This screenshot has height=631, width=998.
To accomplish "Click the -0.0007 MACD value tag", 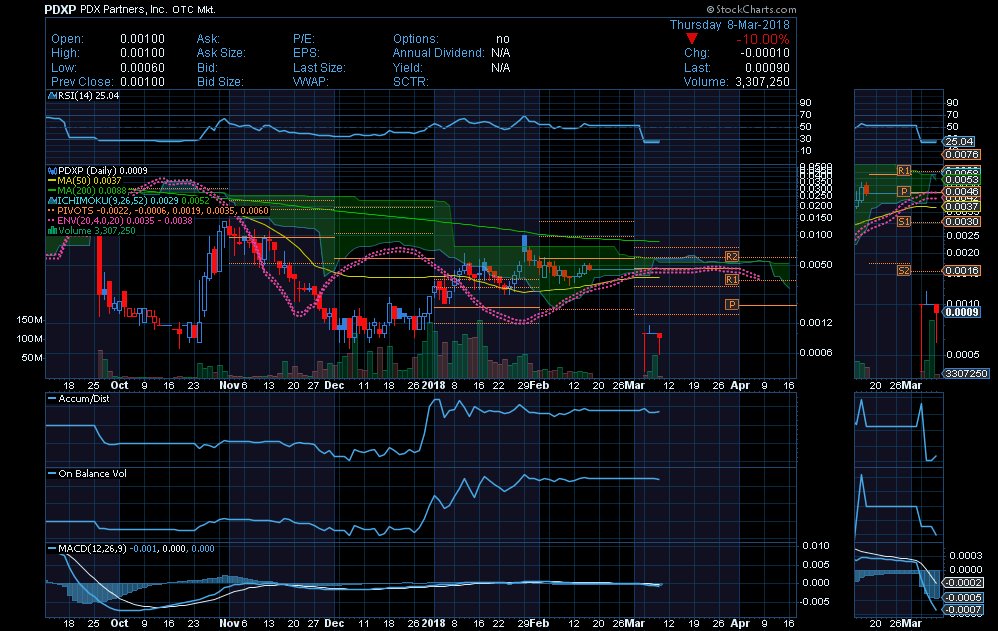I will 963,610.
